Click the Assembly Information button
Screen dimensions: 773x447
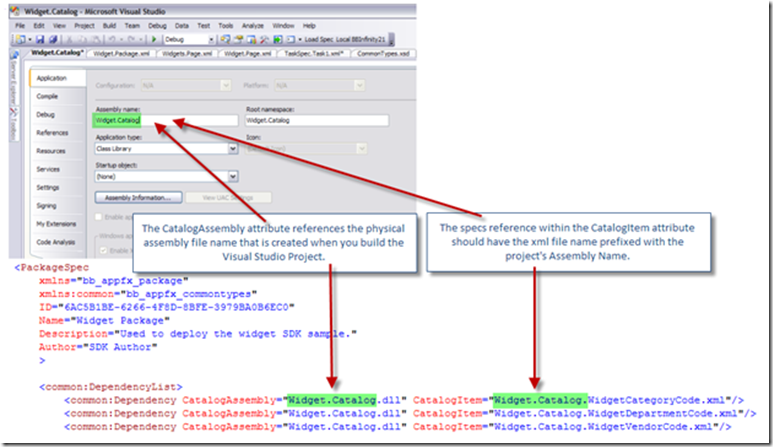(138, 198)
